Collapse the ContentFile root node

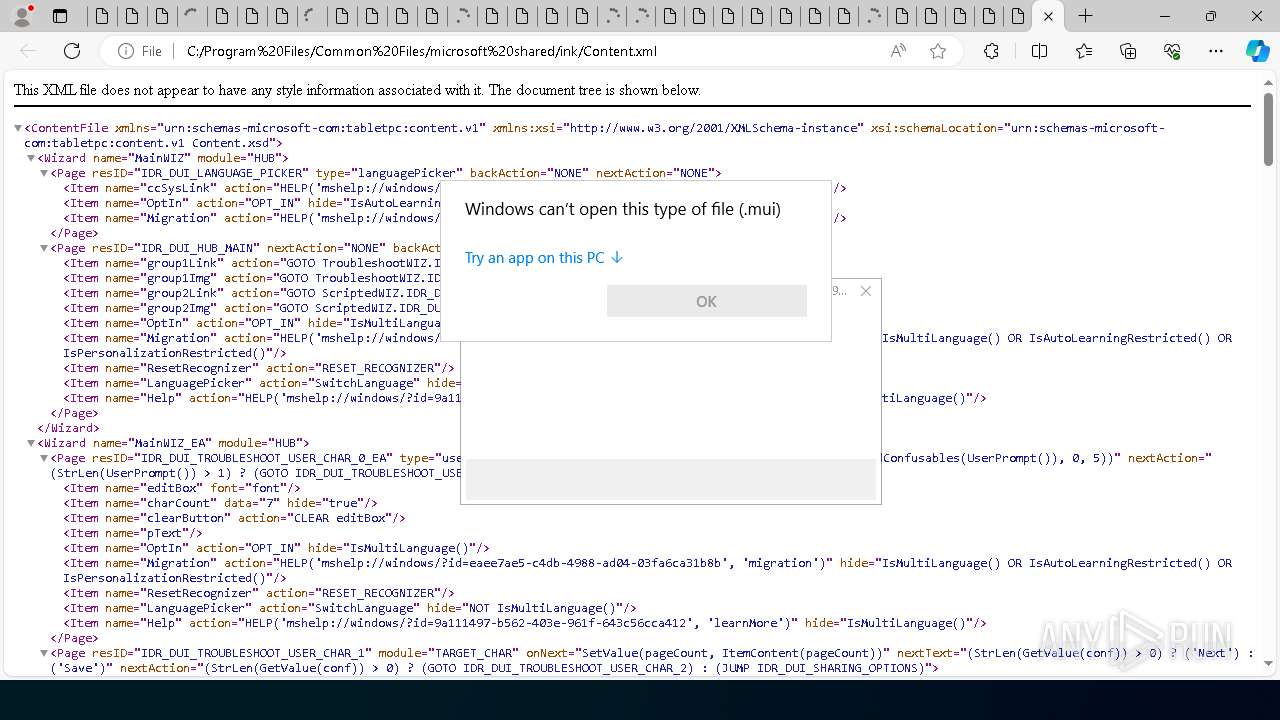(18, 128)
